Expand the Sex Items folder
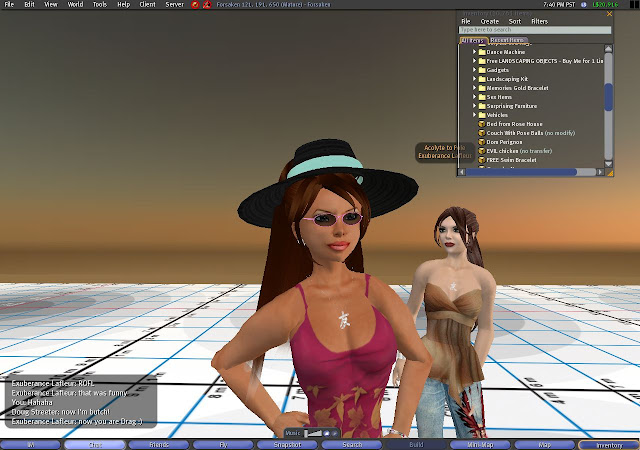 coord(474,97)
